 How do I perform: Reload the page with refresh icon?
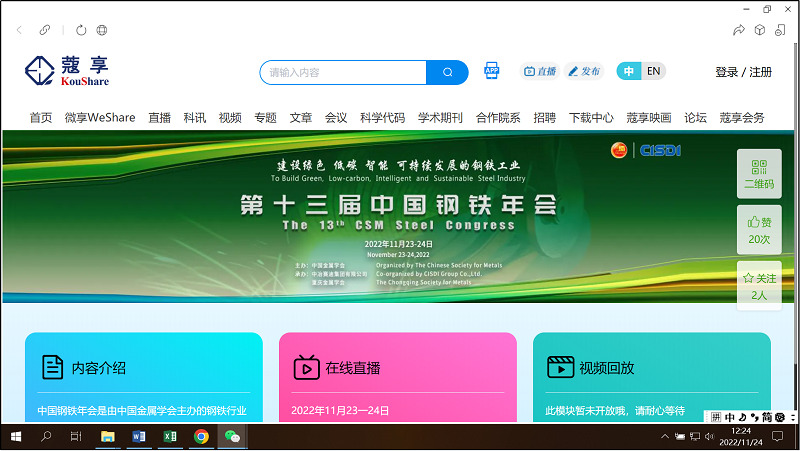click(81, 30)
